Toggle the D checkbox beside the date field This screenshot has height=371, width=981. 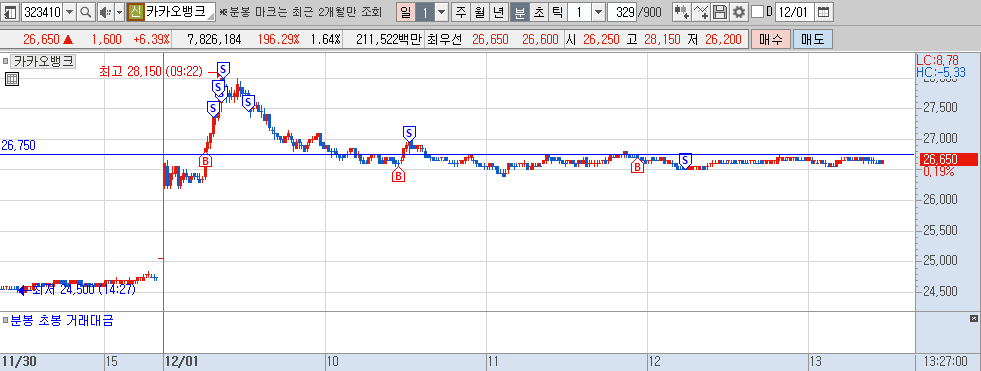(757, 12)
